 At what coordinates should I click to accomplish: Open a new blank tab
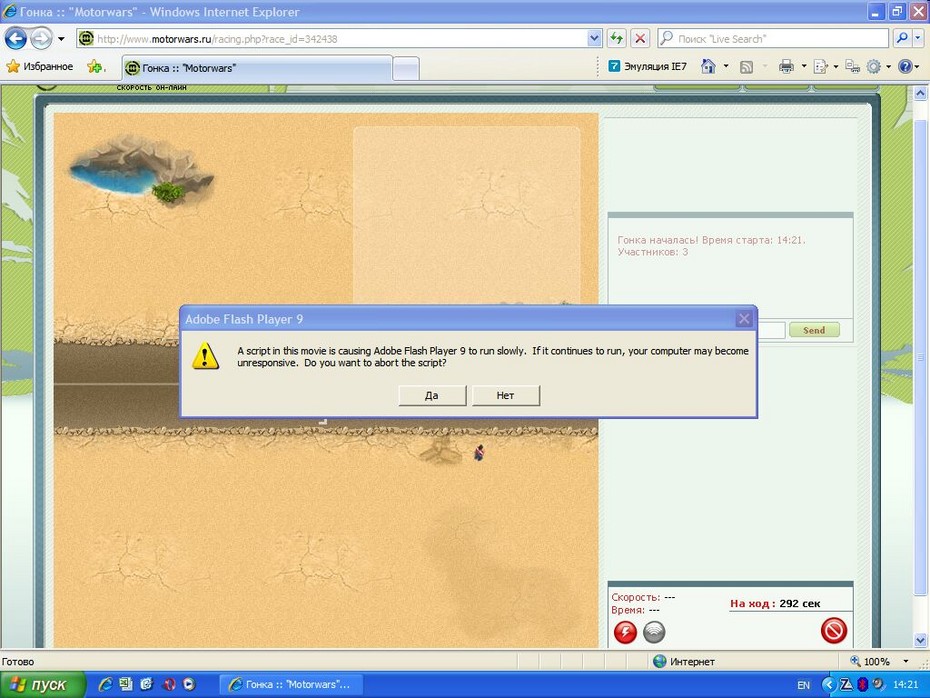click(406, 69)
